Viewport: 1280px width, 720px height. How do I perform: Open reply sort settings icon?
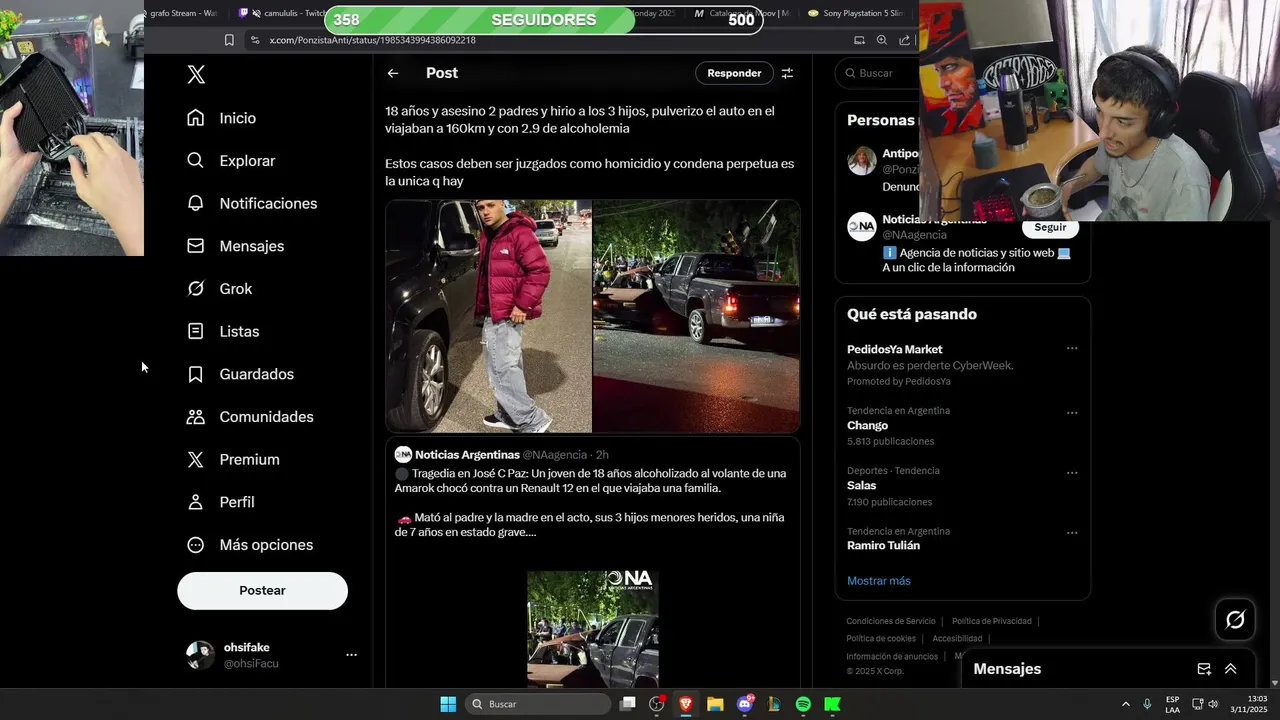tap(787, 73)
